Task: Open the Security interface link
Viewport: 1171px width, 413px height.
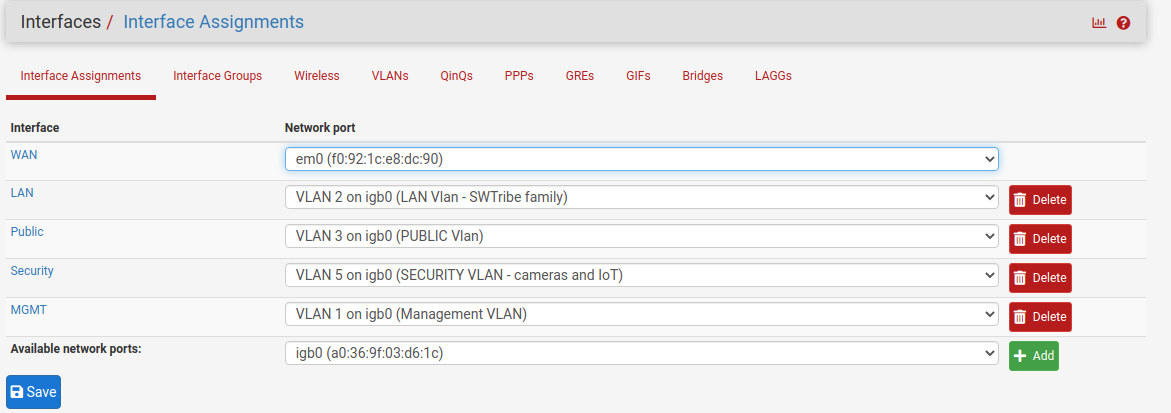Action: coord(32,270)
